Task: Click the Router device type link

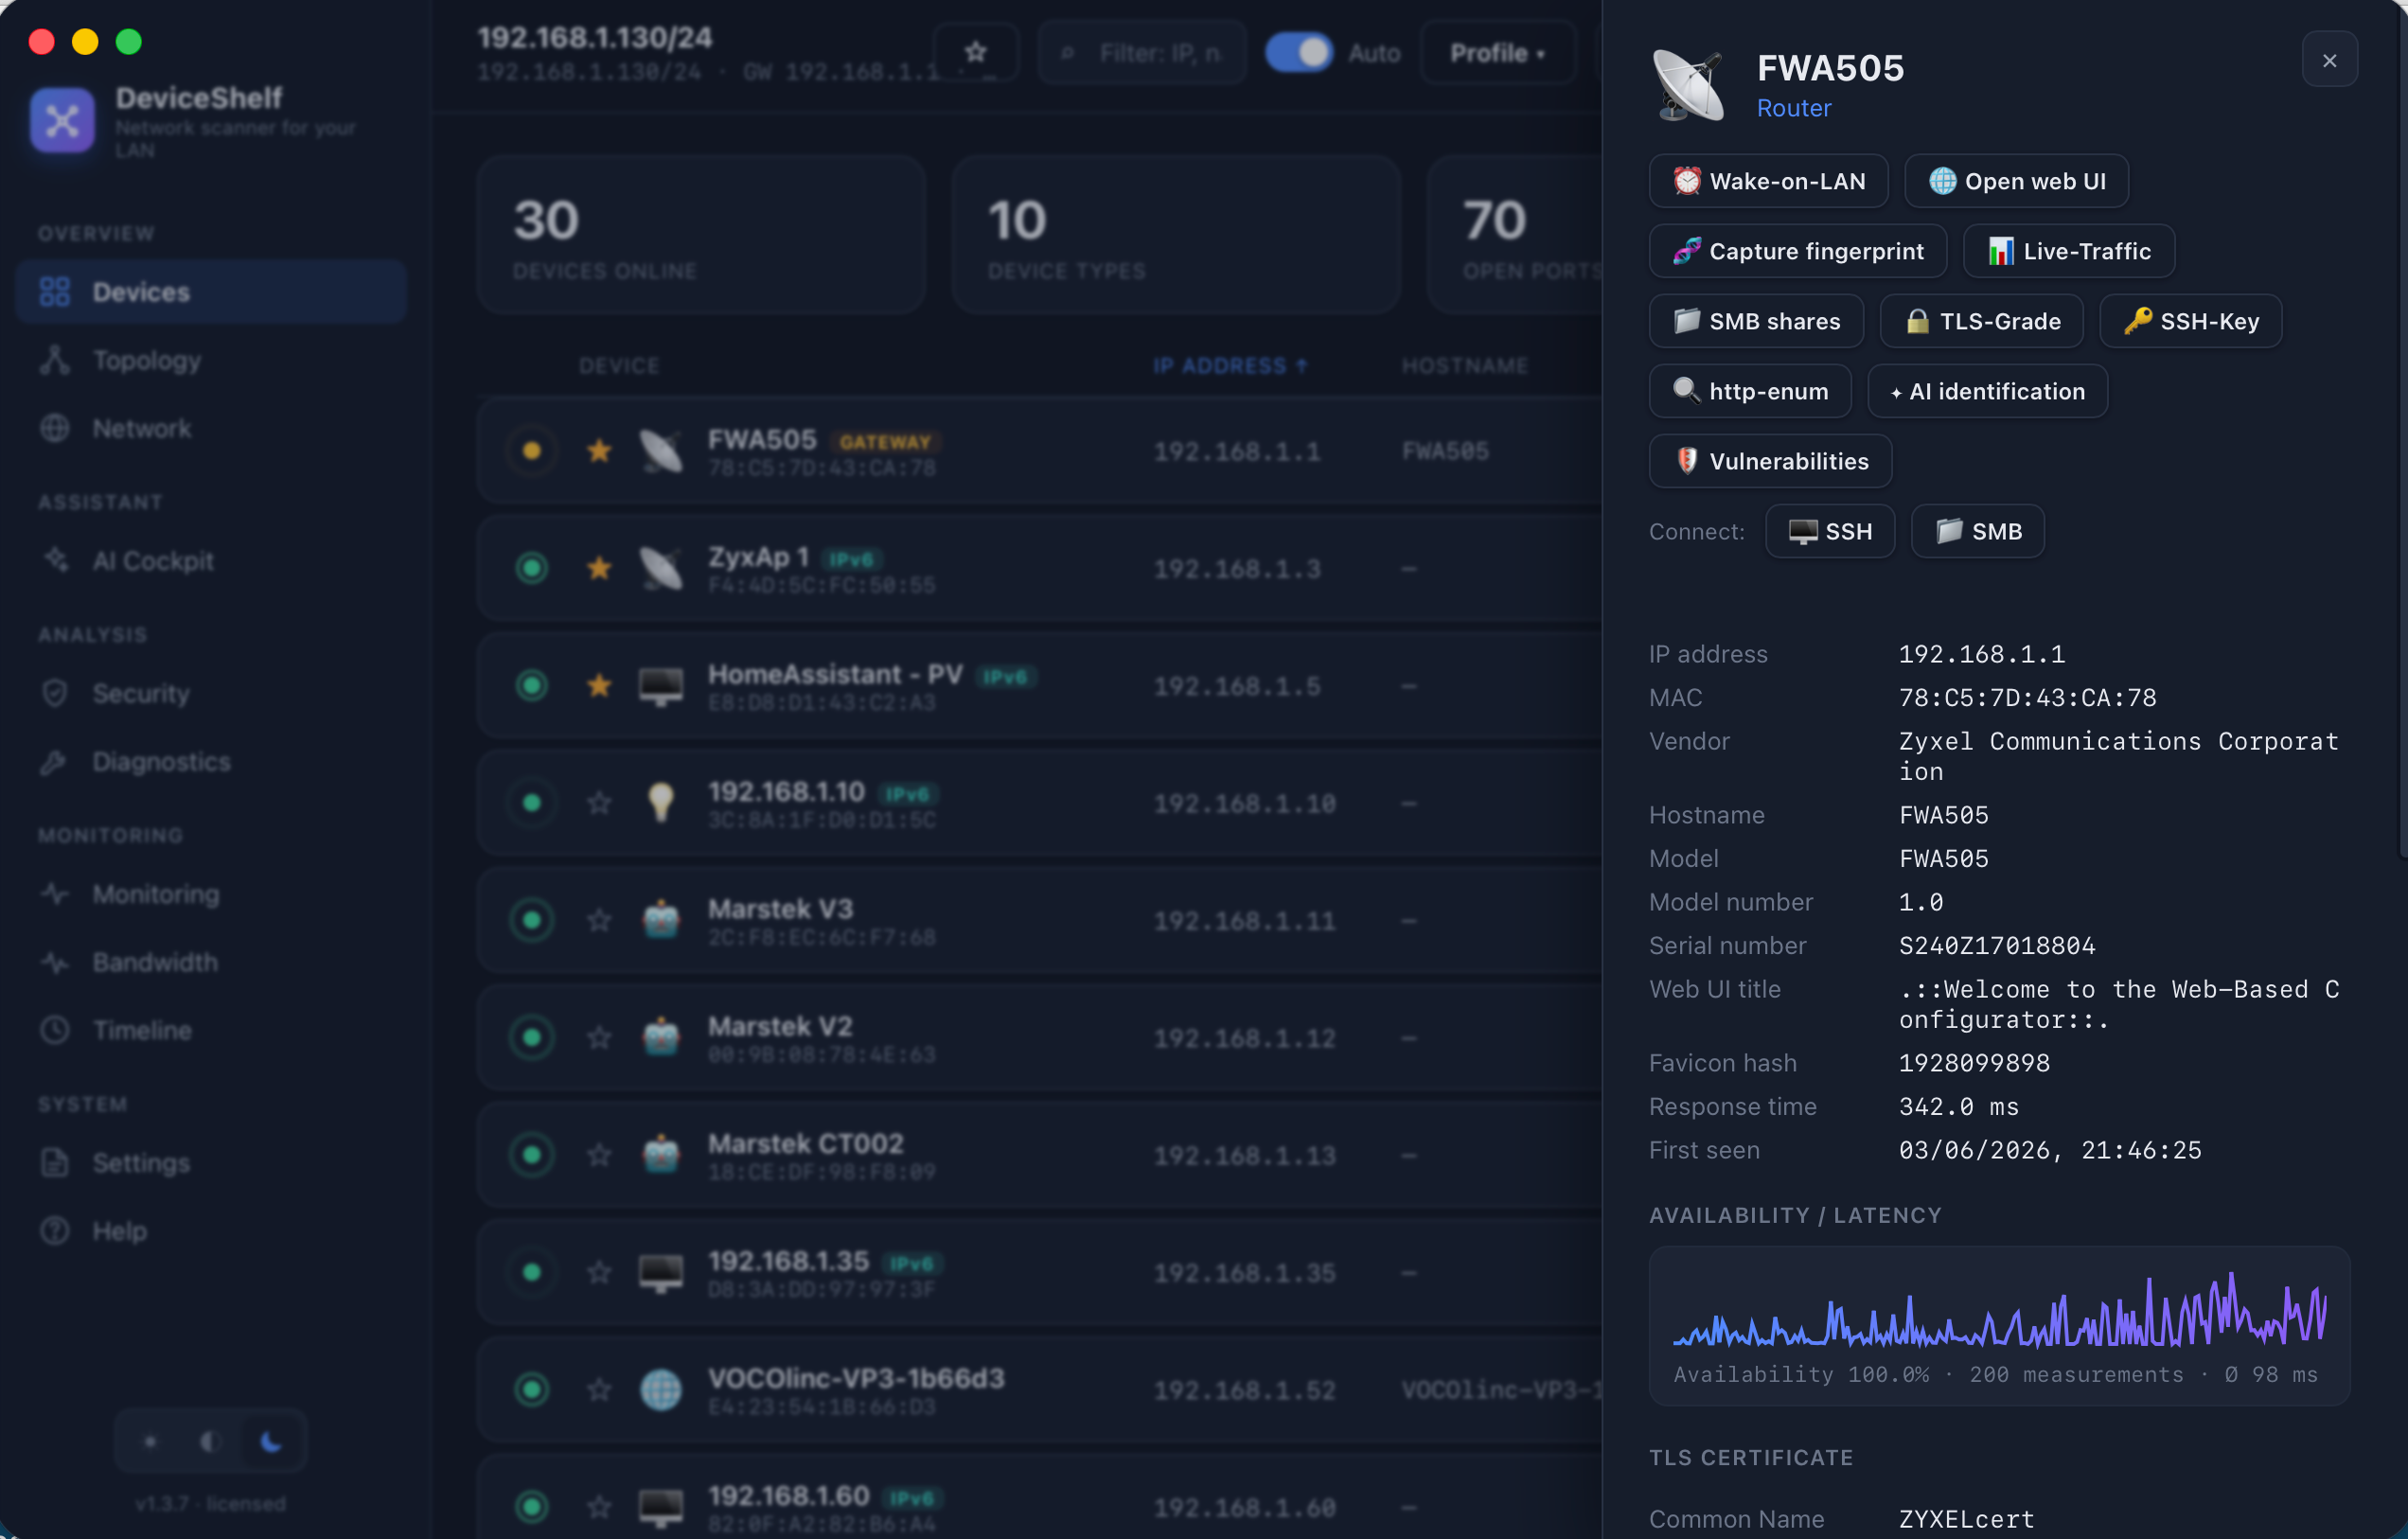Action: 1794,108
